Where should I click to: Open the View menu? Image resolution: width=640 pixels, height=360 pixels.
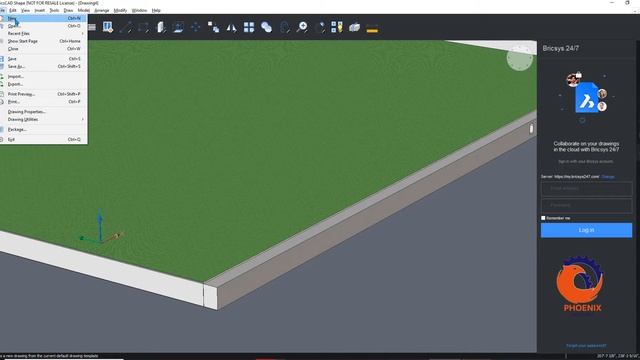pos(25,10)
